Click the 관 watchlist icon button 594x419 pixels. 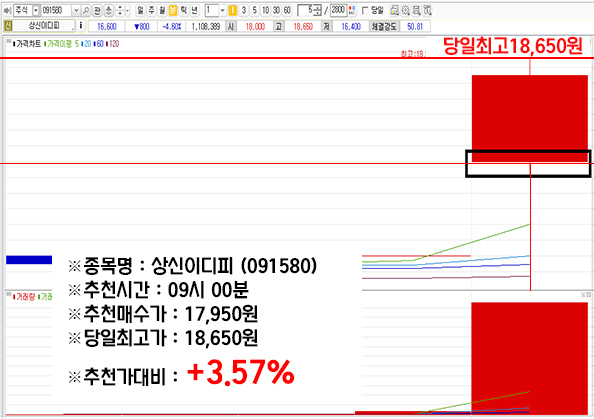coord(97,11)
